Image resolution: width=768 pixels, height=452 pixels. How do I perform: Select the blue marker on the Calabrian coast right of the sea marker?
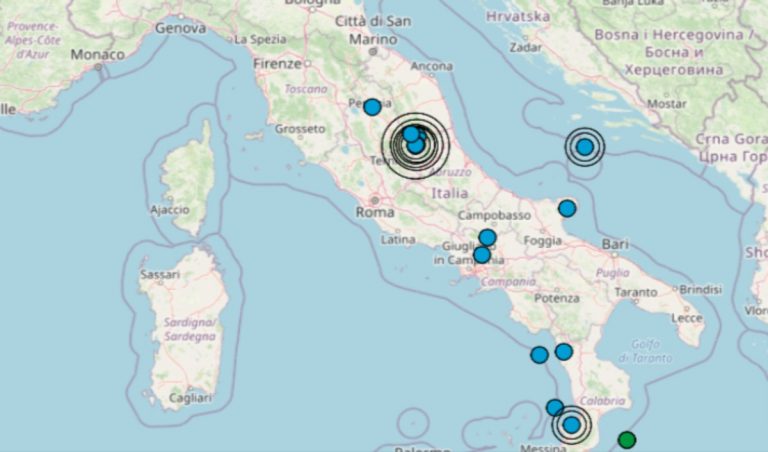coord(564,351)
